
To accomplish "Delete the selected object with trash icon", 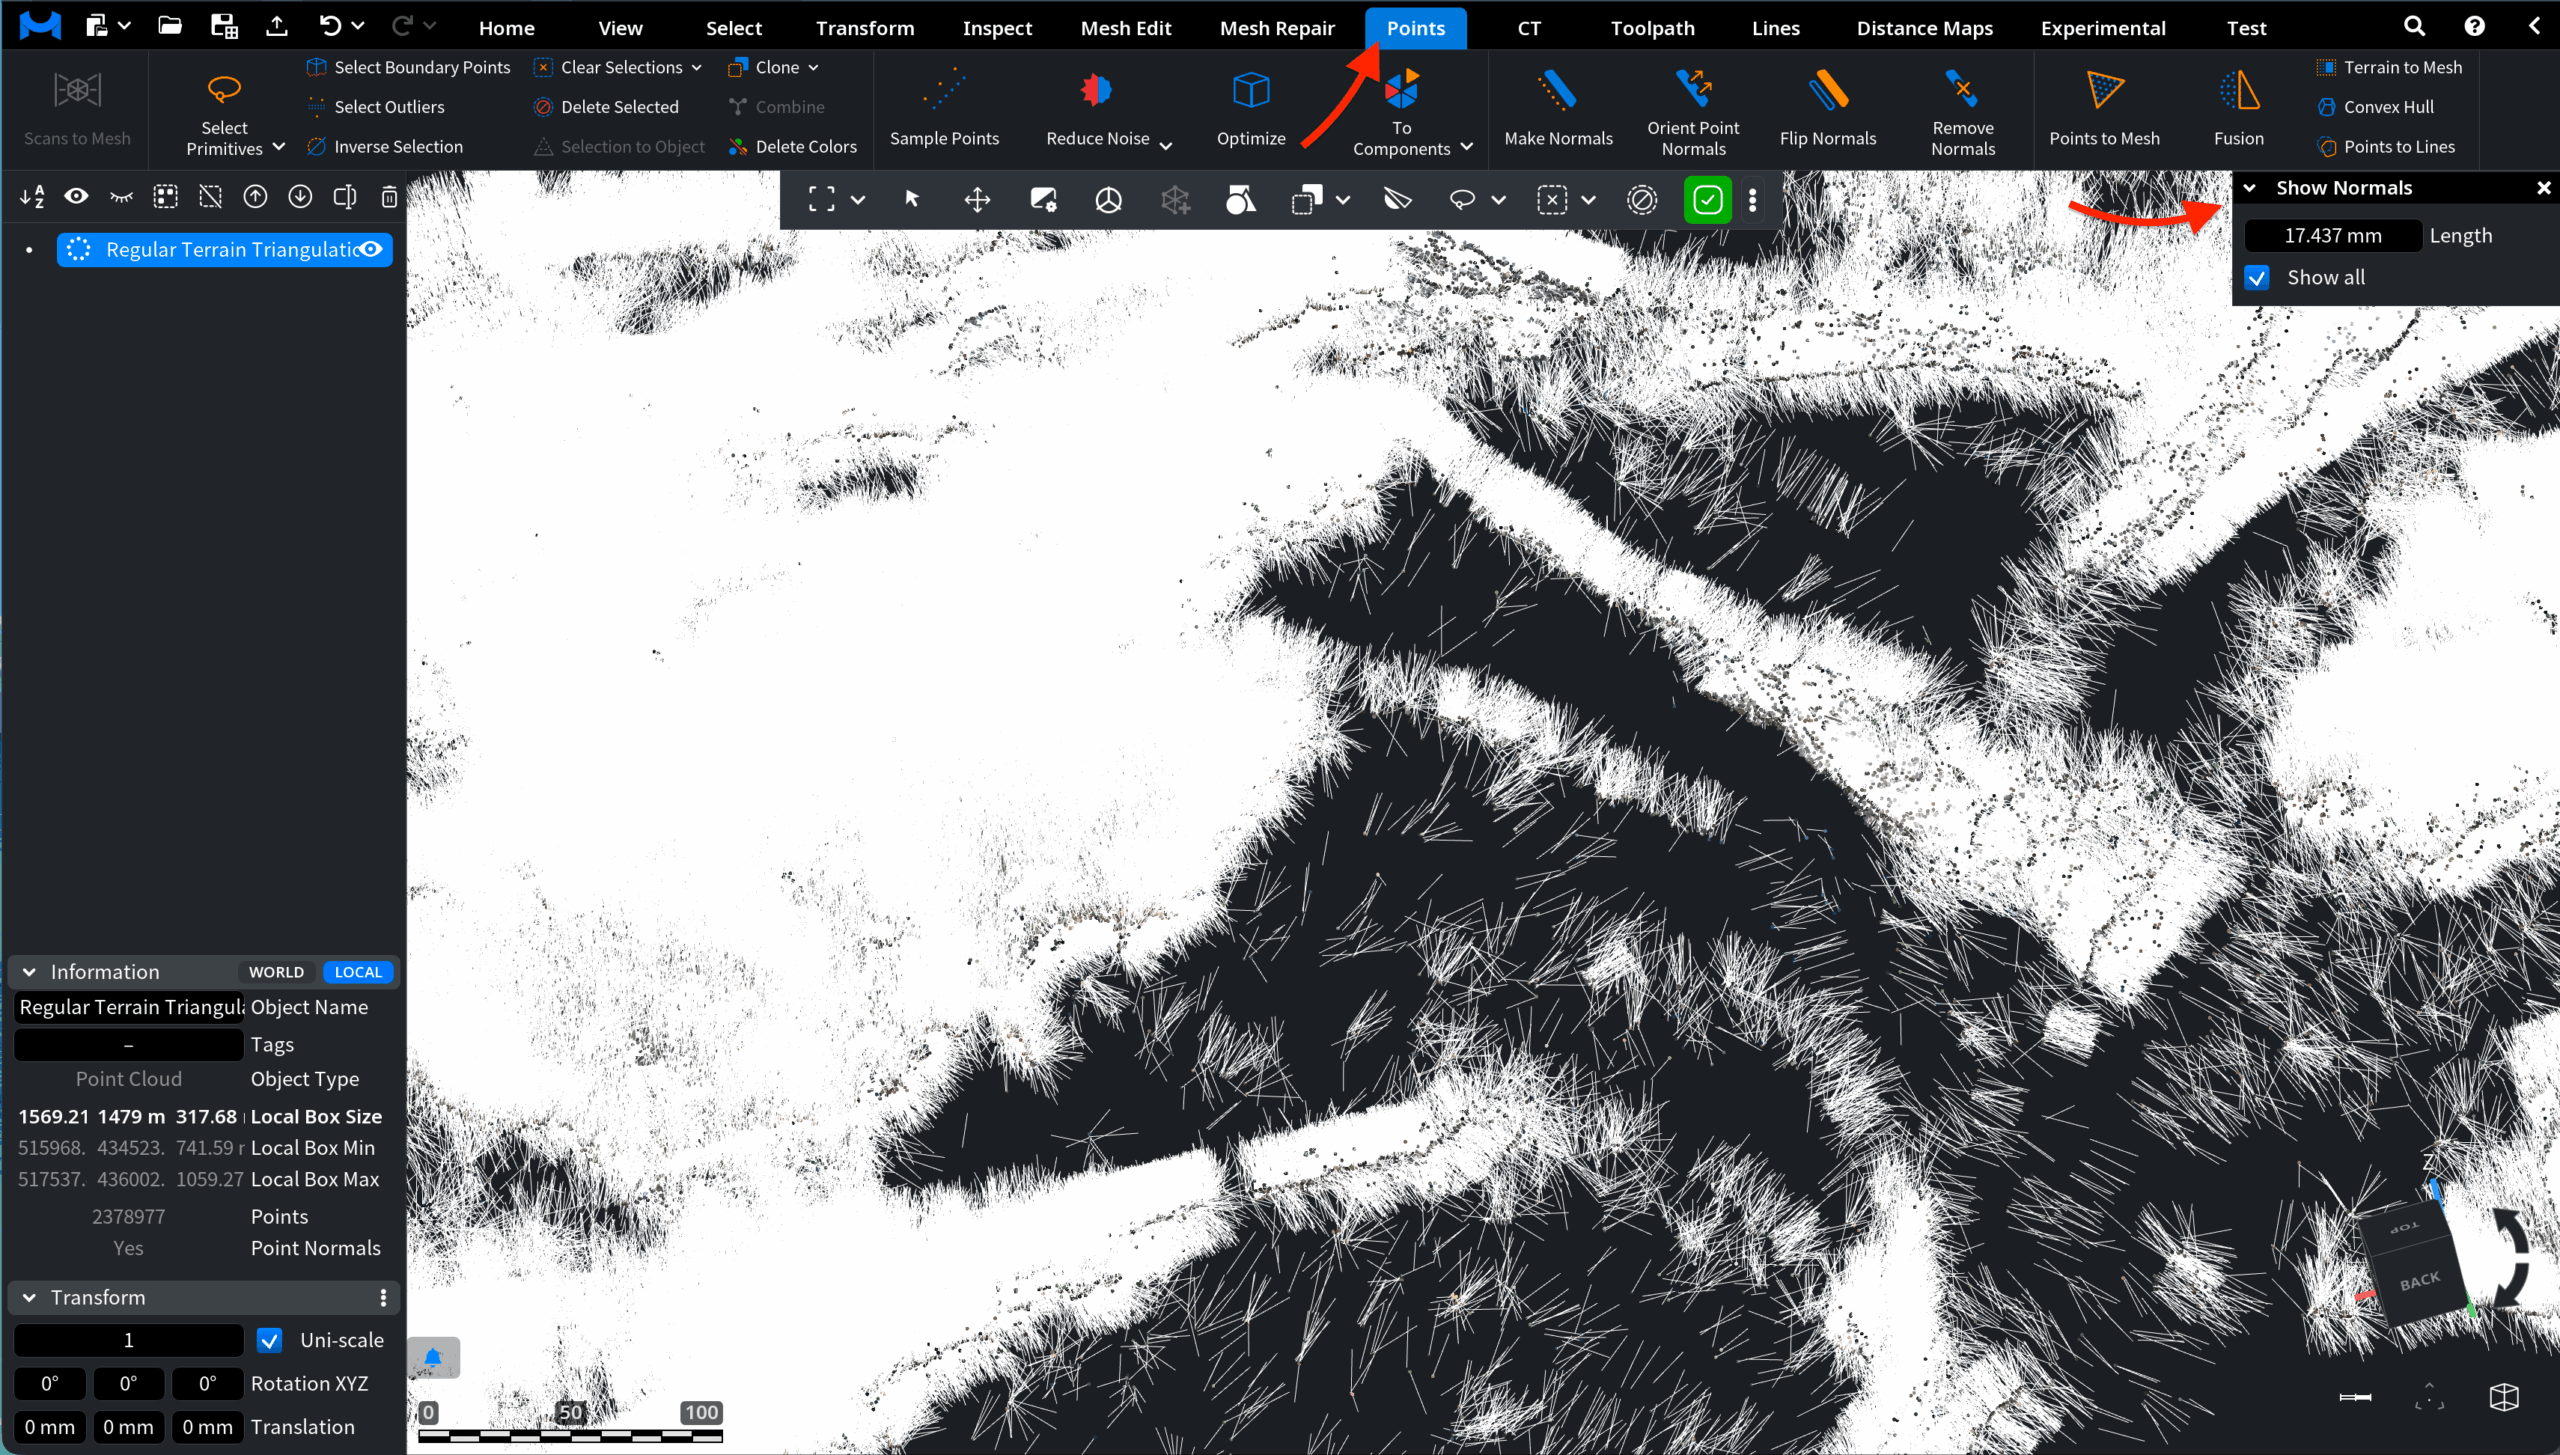I will coord(389,197).
